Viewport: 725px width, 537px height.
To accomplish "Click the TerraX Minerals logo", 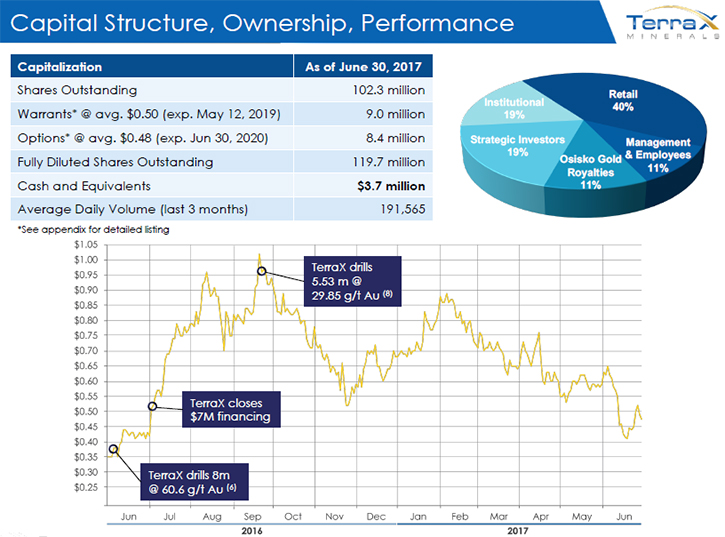I will coord(672,23).
